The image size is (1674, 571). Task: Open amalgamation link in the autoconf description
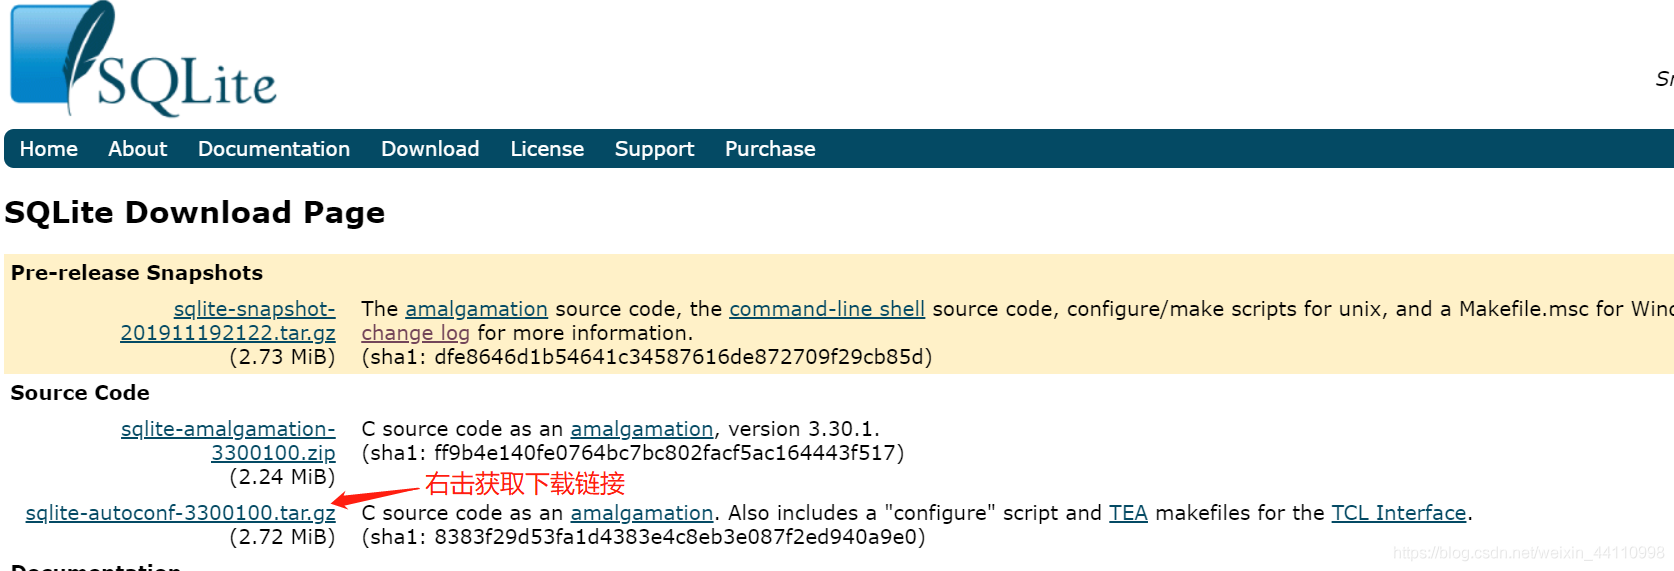641,513
